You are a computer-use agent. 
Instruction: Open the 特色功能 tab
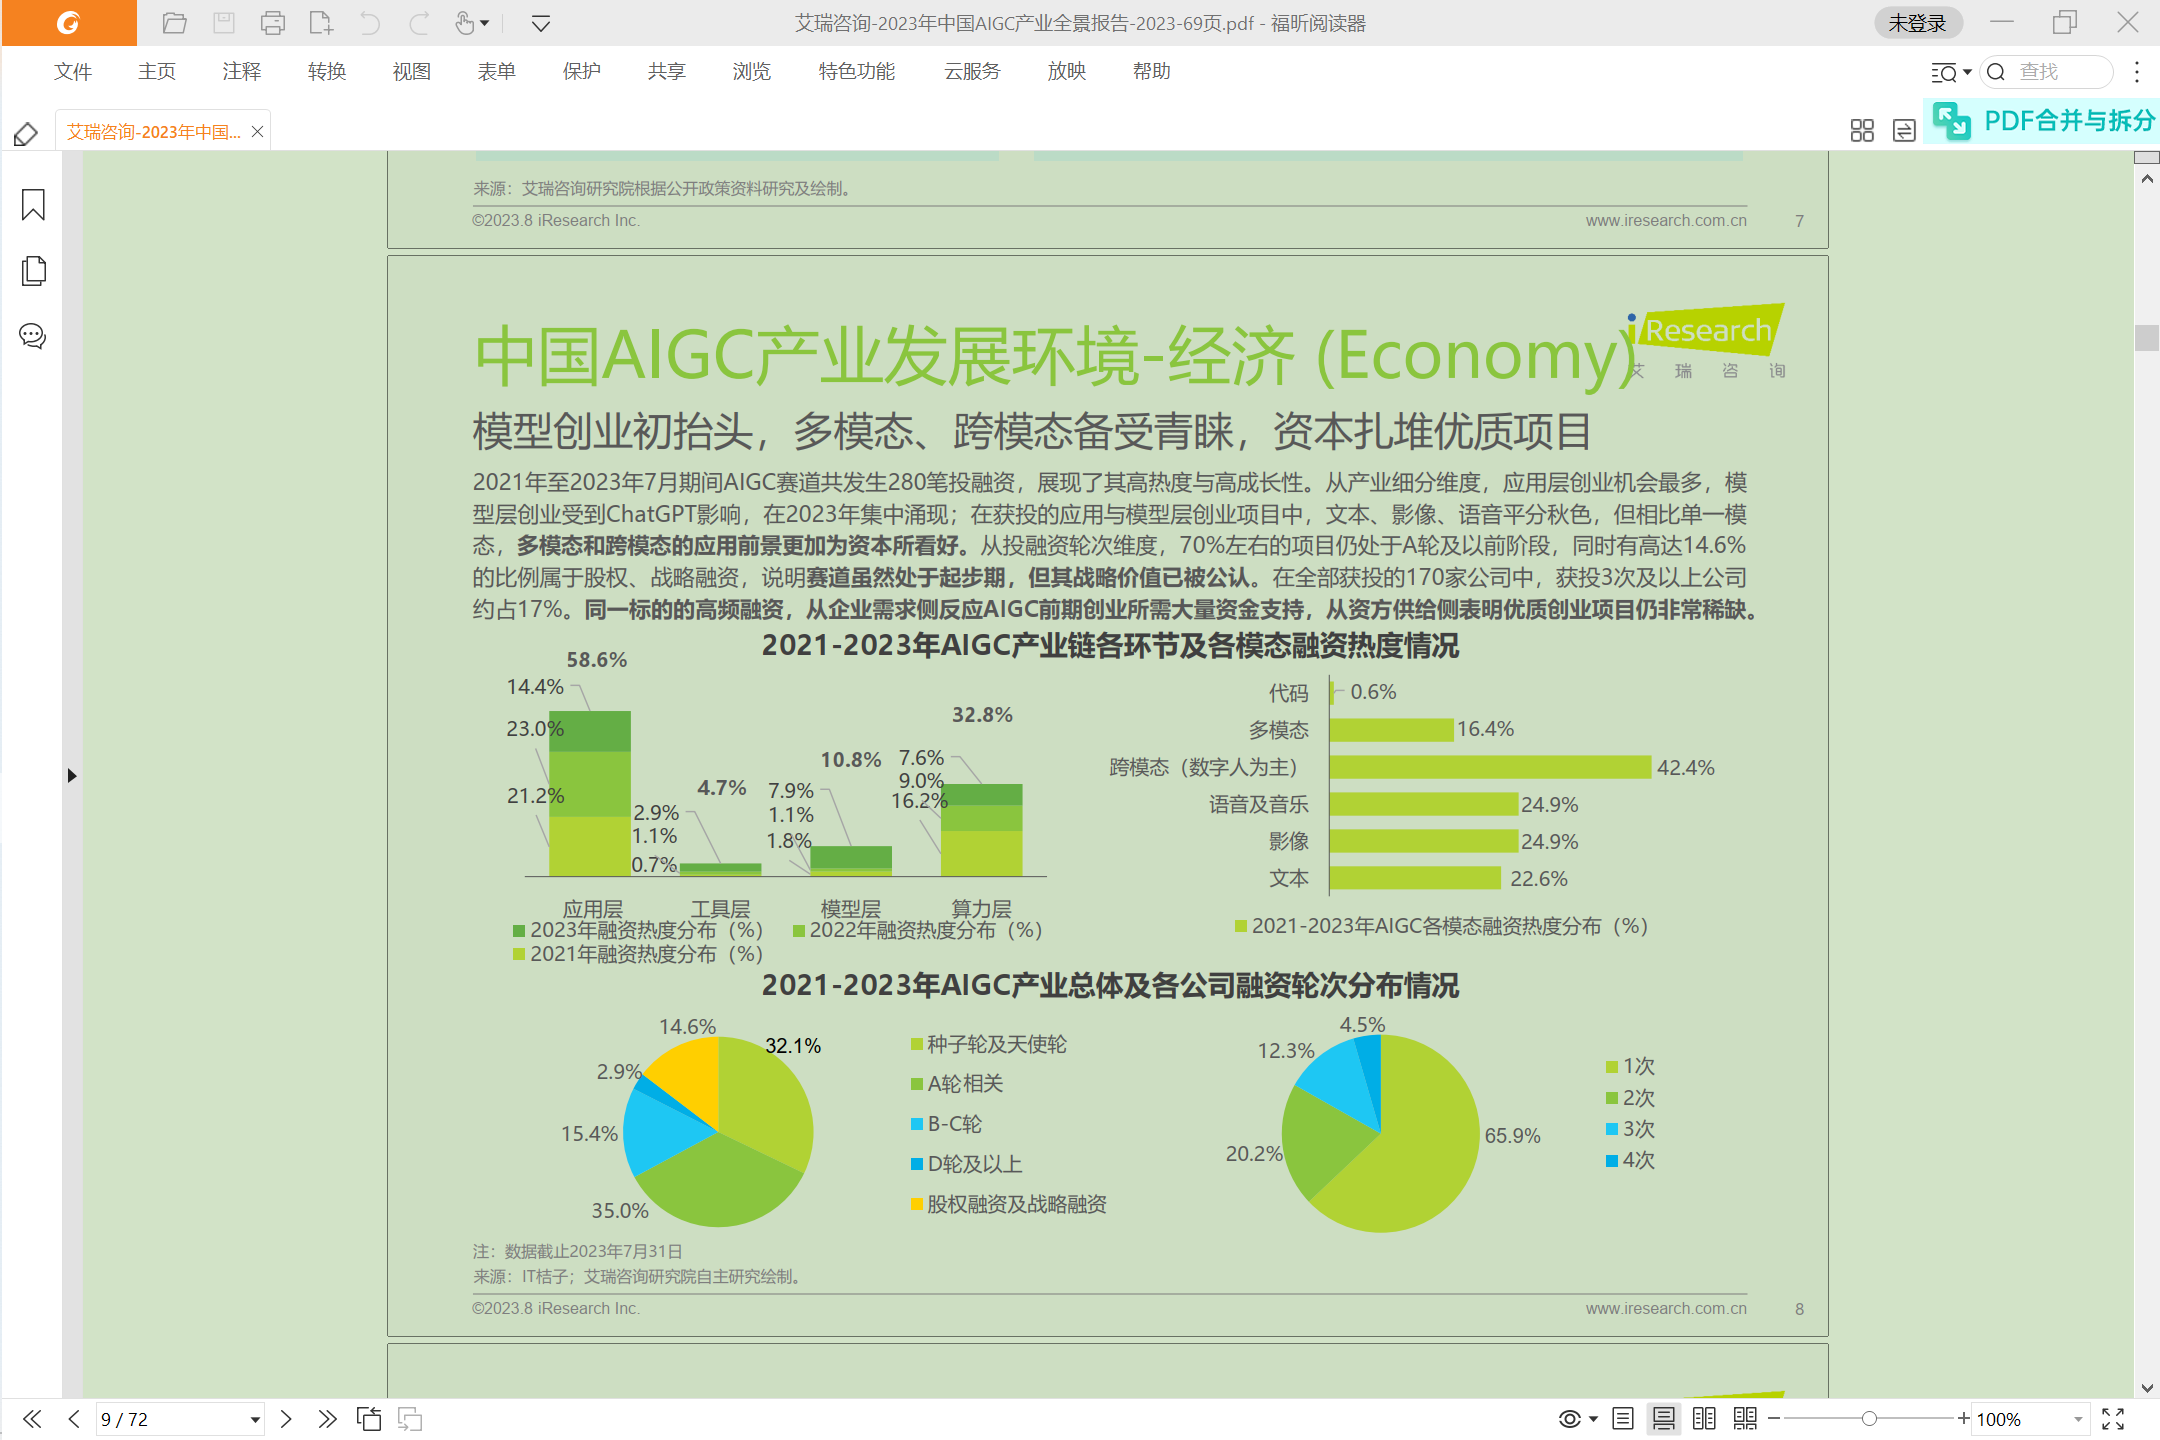point(857,71)
